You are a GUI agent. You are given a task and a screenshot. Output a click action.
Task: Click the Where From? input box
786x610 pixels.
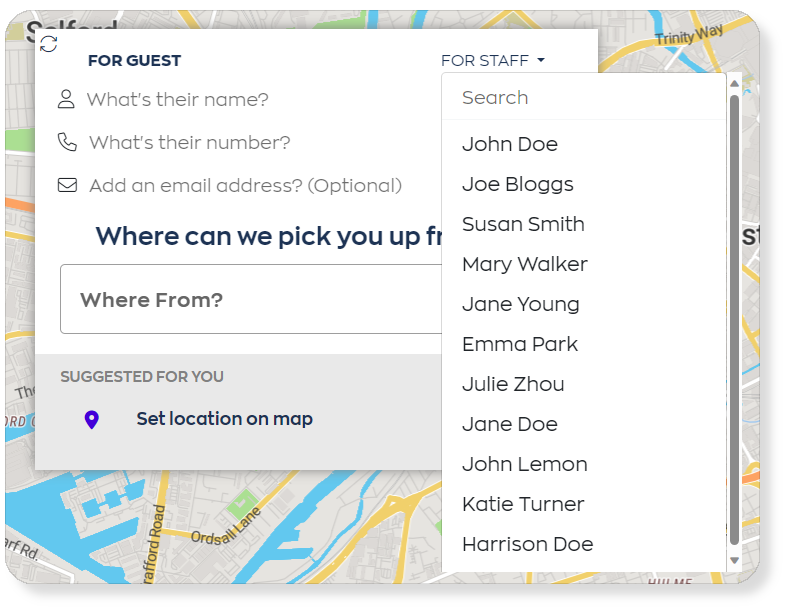(x=251, y=299)
